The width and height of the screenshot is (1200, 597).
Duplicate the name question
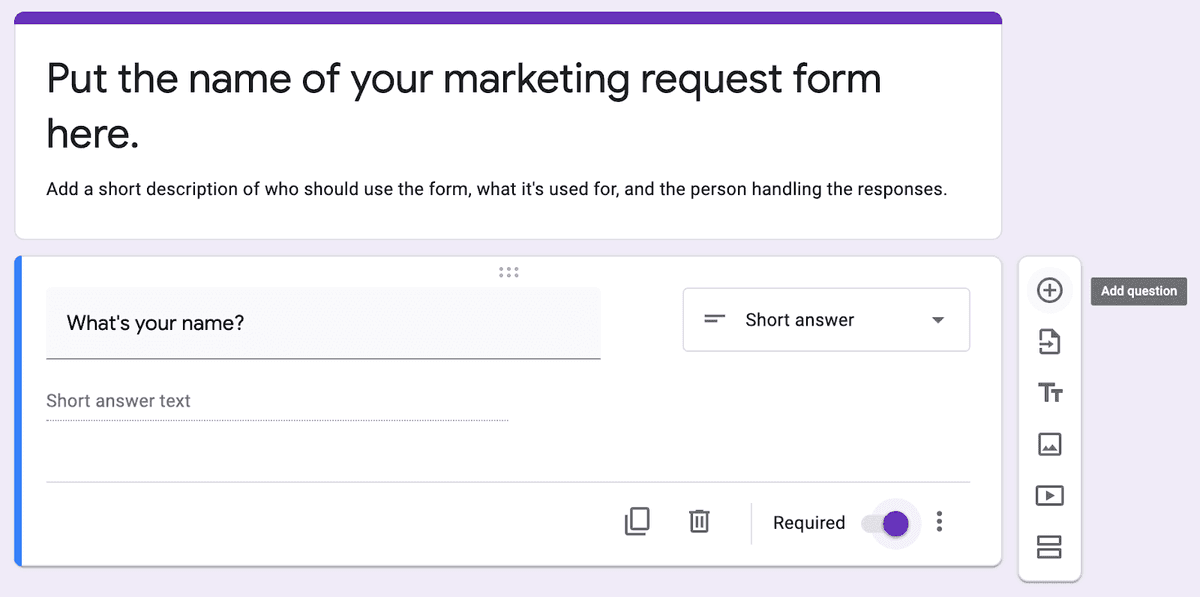coord(637,521)
